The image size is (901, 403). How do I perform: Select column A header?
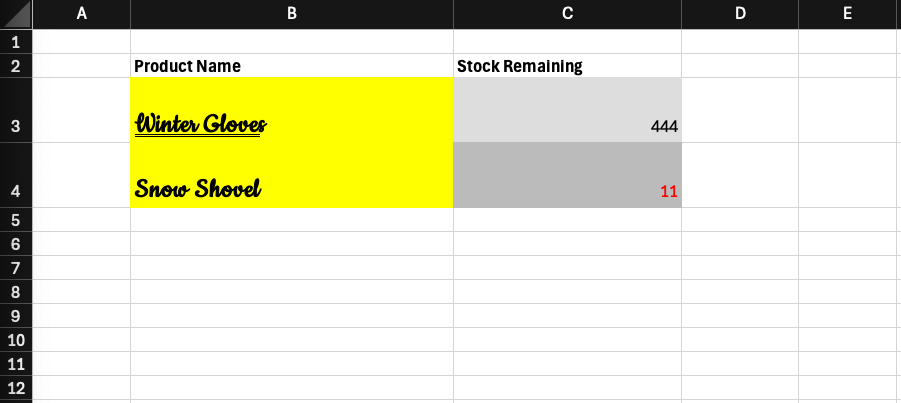pos(82,14)
